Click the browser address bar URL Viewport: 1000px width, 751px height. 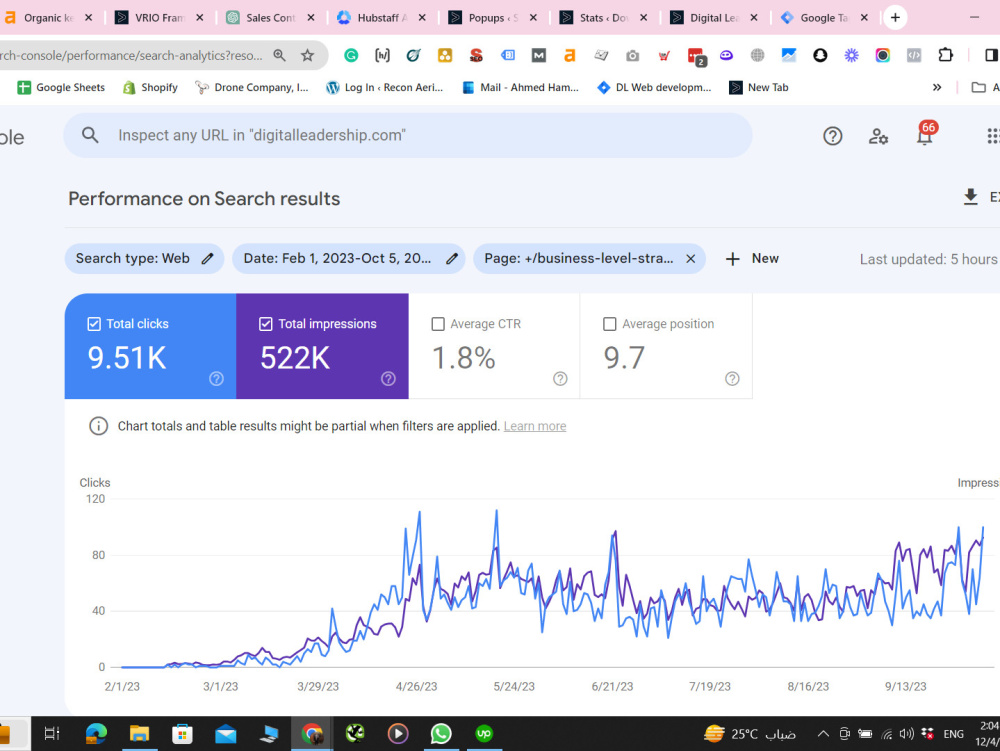point(131,55)
